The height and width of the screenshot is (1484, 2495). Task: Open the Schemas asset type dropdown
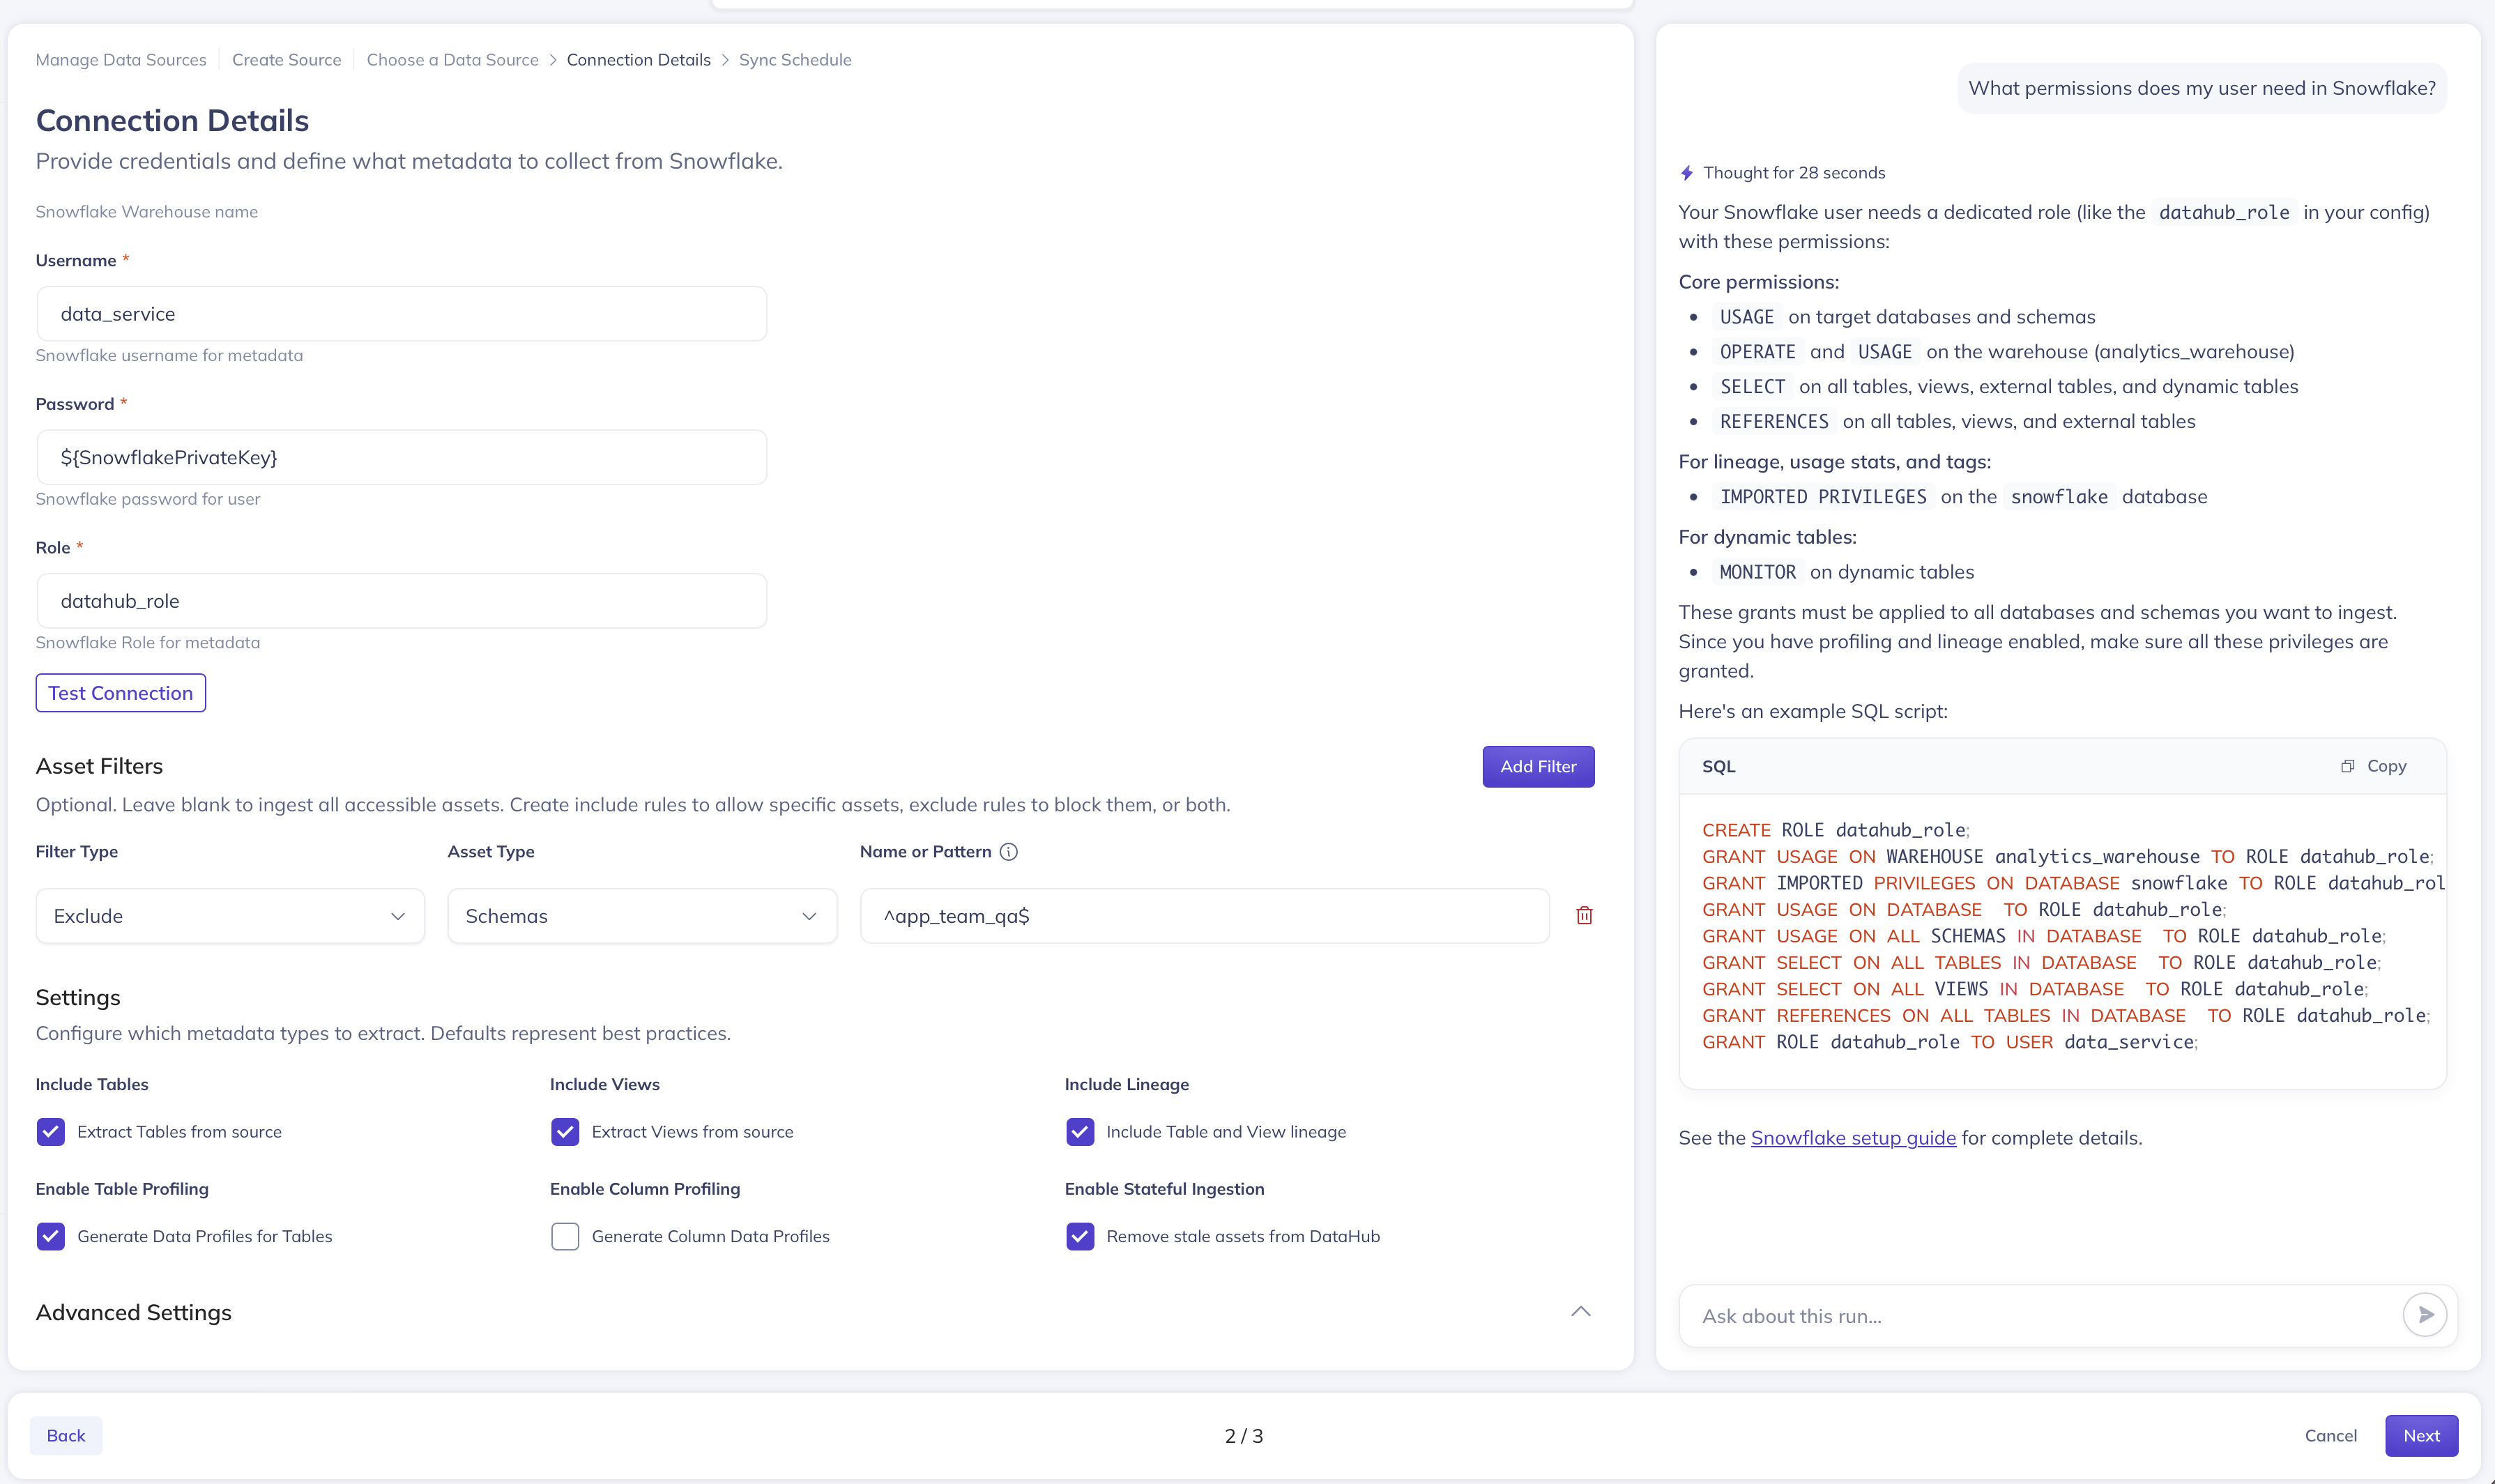(642, 916)
